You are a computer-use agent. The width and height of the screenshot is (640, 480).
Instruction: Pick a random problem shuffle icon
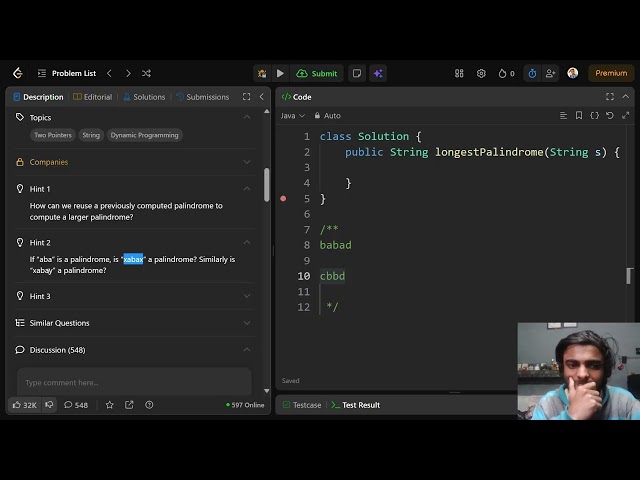pos(147,73)
